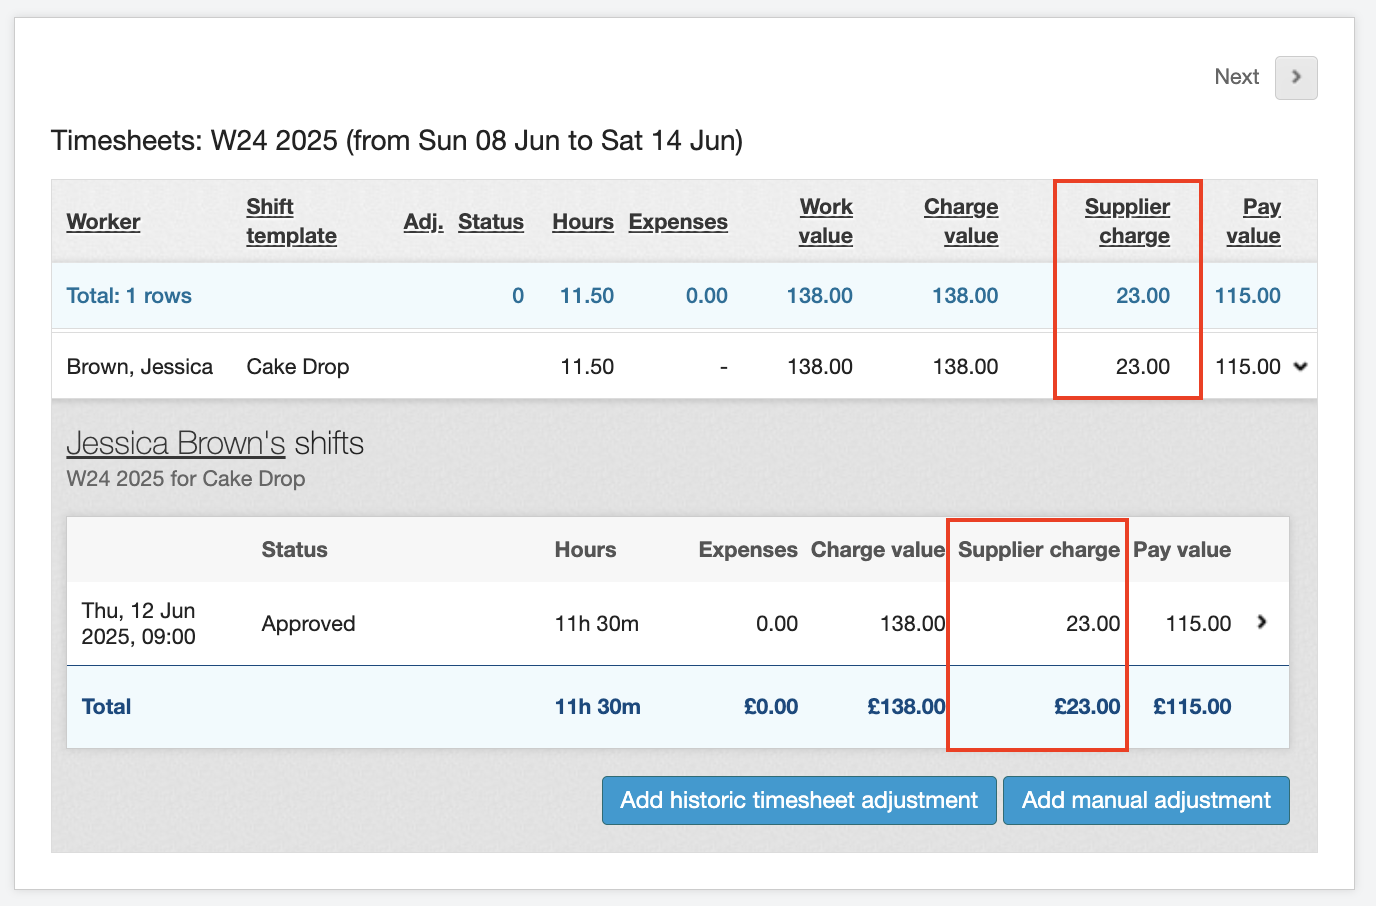The height and width of the screenshot is (906, 1376).
Task: Open Jessica Brown's profile link
Action: (175, 443)
